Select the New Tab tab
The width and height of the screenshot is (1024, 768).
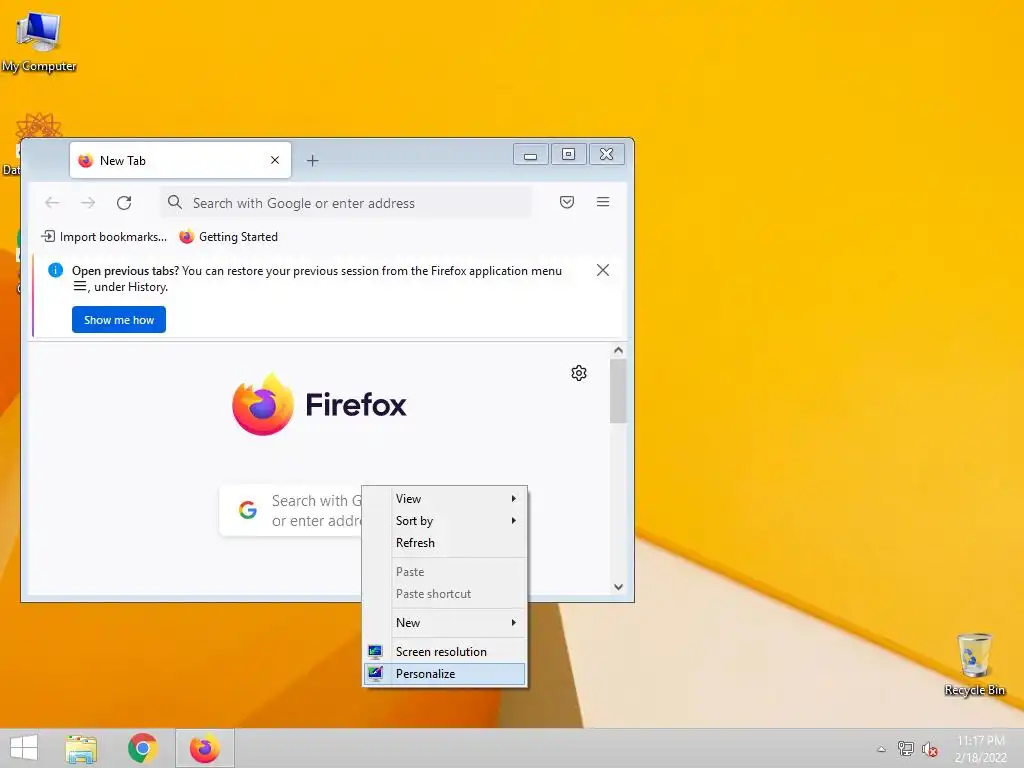(180, 160)
